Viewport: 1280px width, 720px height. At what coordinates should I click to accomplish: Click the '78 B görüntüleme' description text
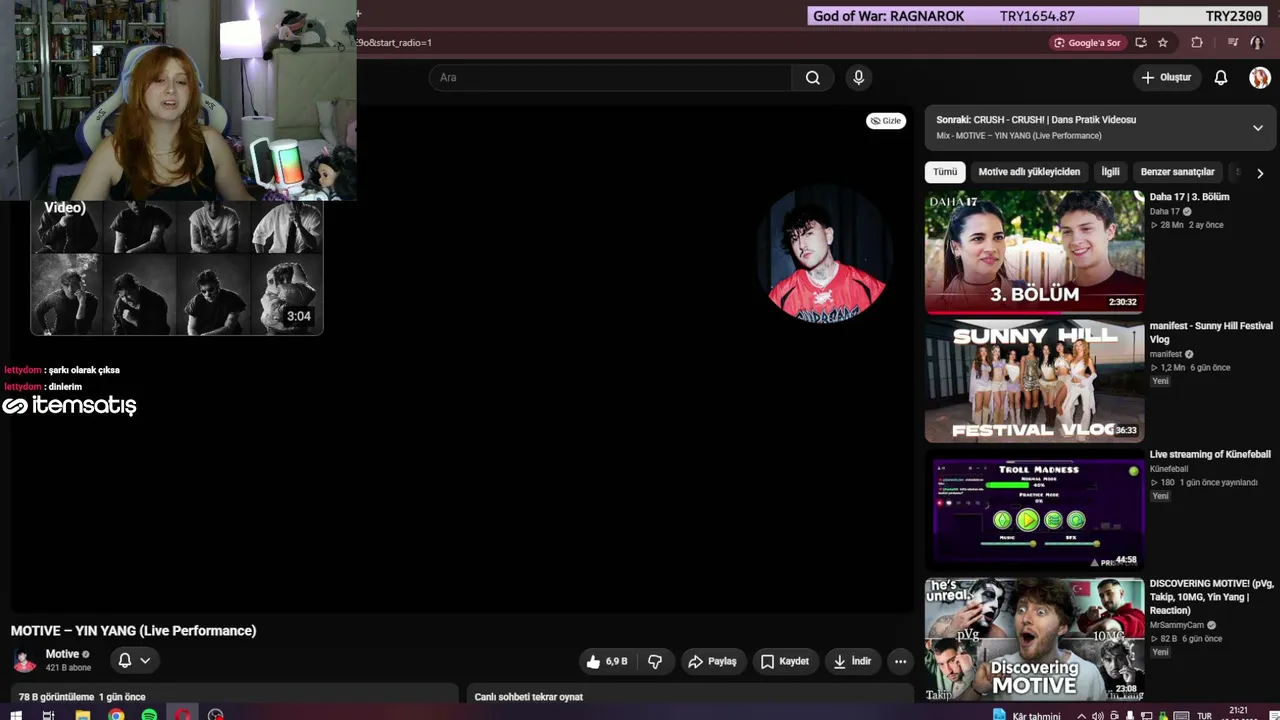pos(56,697)
